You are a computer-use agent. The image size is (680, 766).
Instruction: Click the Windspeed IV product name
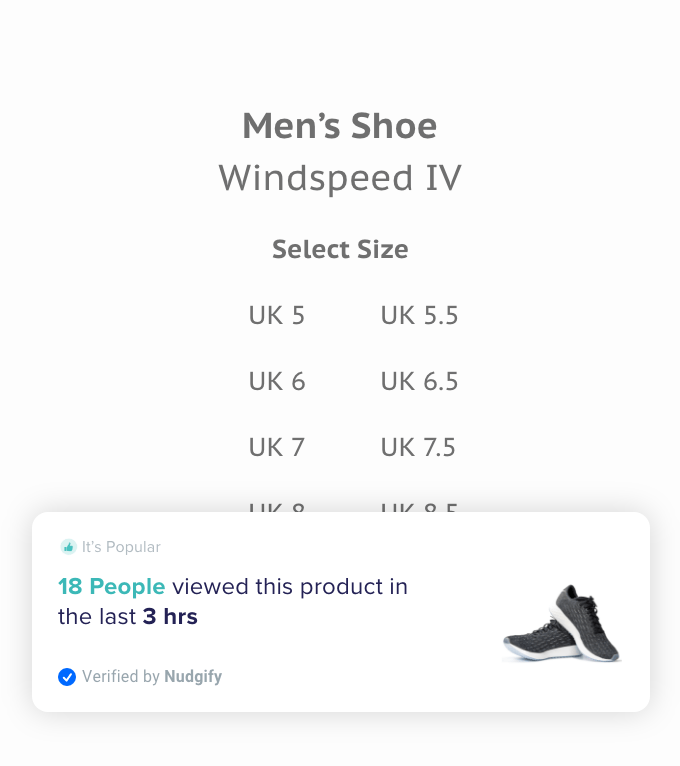340,179
